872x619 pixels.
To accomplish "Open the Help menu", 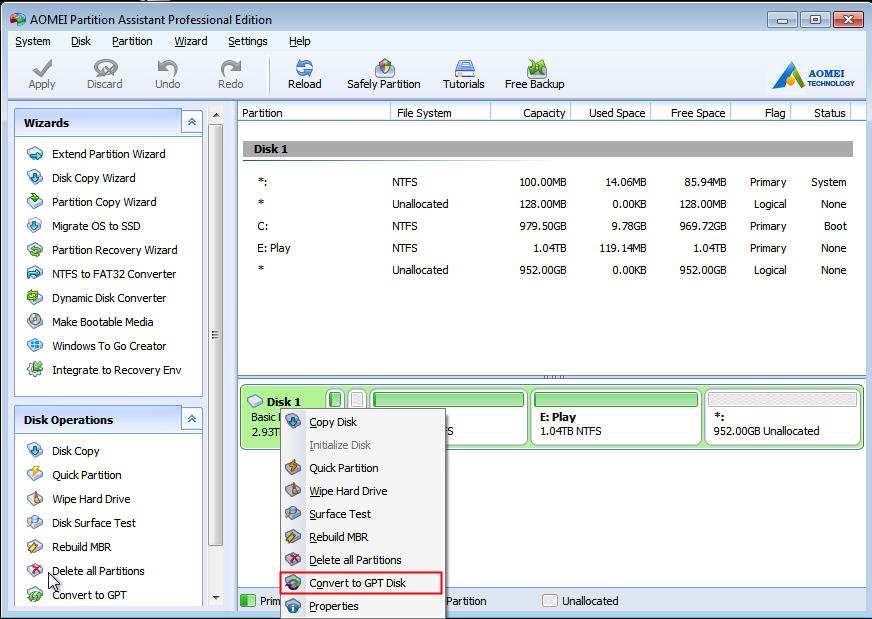I will pos(300,41).
